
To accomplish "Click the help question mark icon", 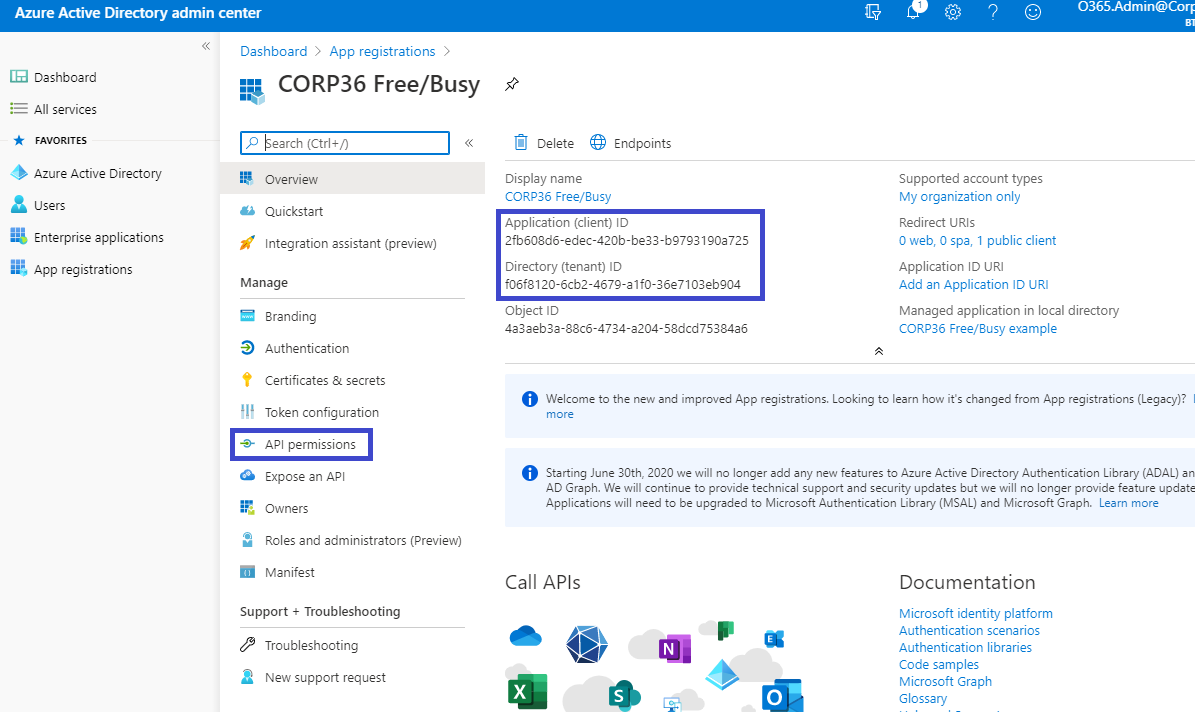I will 993,13.
